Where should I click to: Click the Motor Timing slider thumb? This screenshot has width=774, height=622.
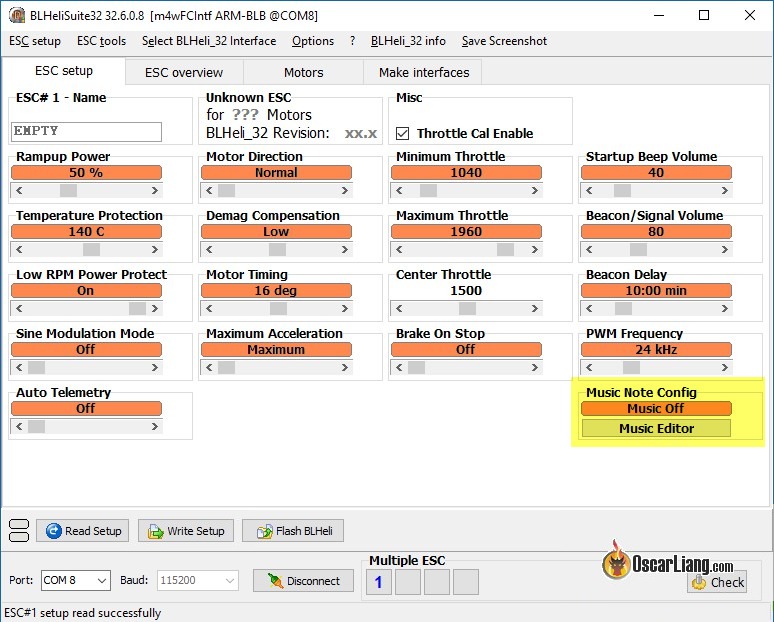(x=278, y=309)
